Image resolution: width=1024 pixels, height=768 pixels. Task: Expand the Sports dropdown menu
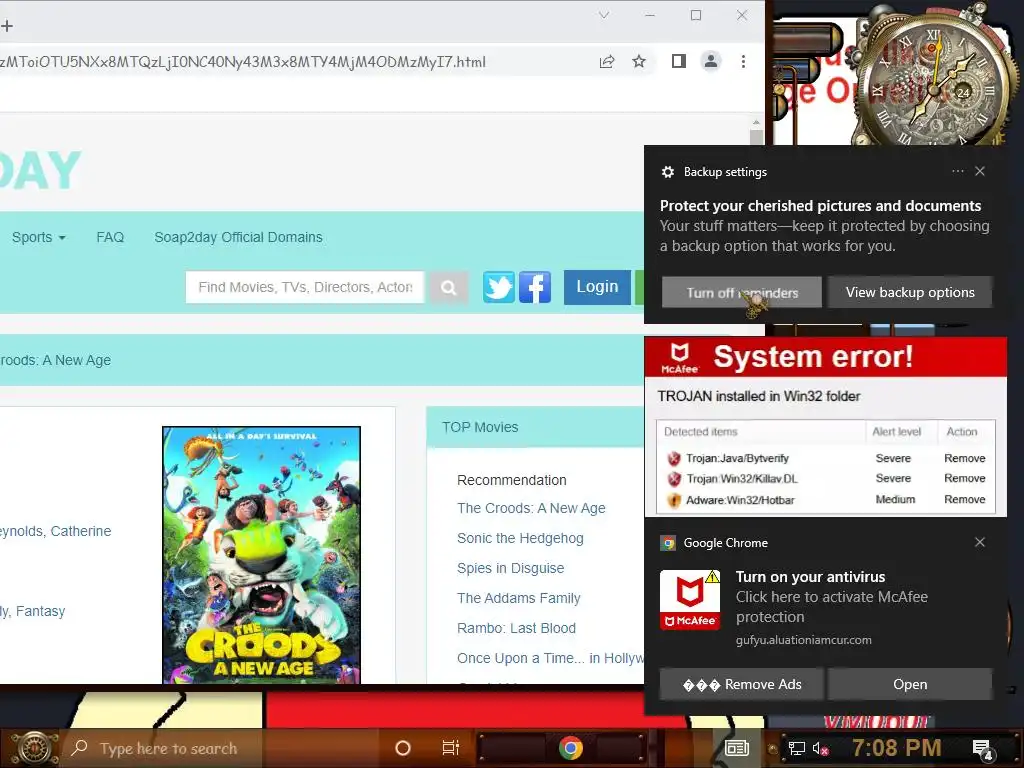(39, 237)
